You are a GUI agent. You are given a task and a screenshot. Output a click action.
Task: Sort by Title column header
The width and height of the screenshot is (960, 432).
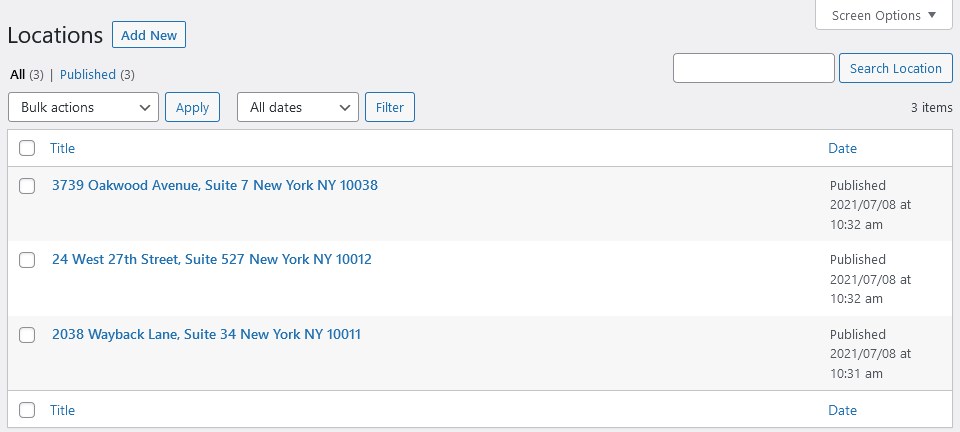[62, 148]
